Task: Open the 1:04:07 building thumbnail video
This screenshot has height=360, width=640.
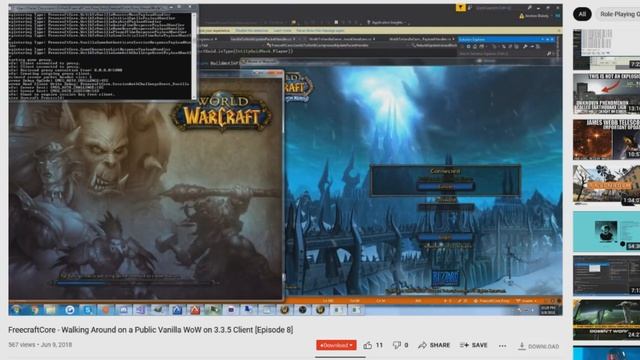Action: click(607, 185)
